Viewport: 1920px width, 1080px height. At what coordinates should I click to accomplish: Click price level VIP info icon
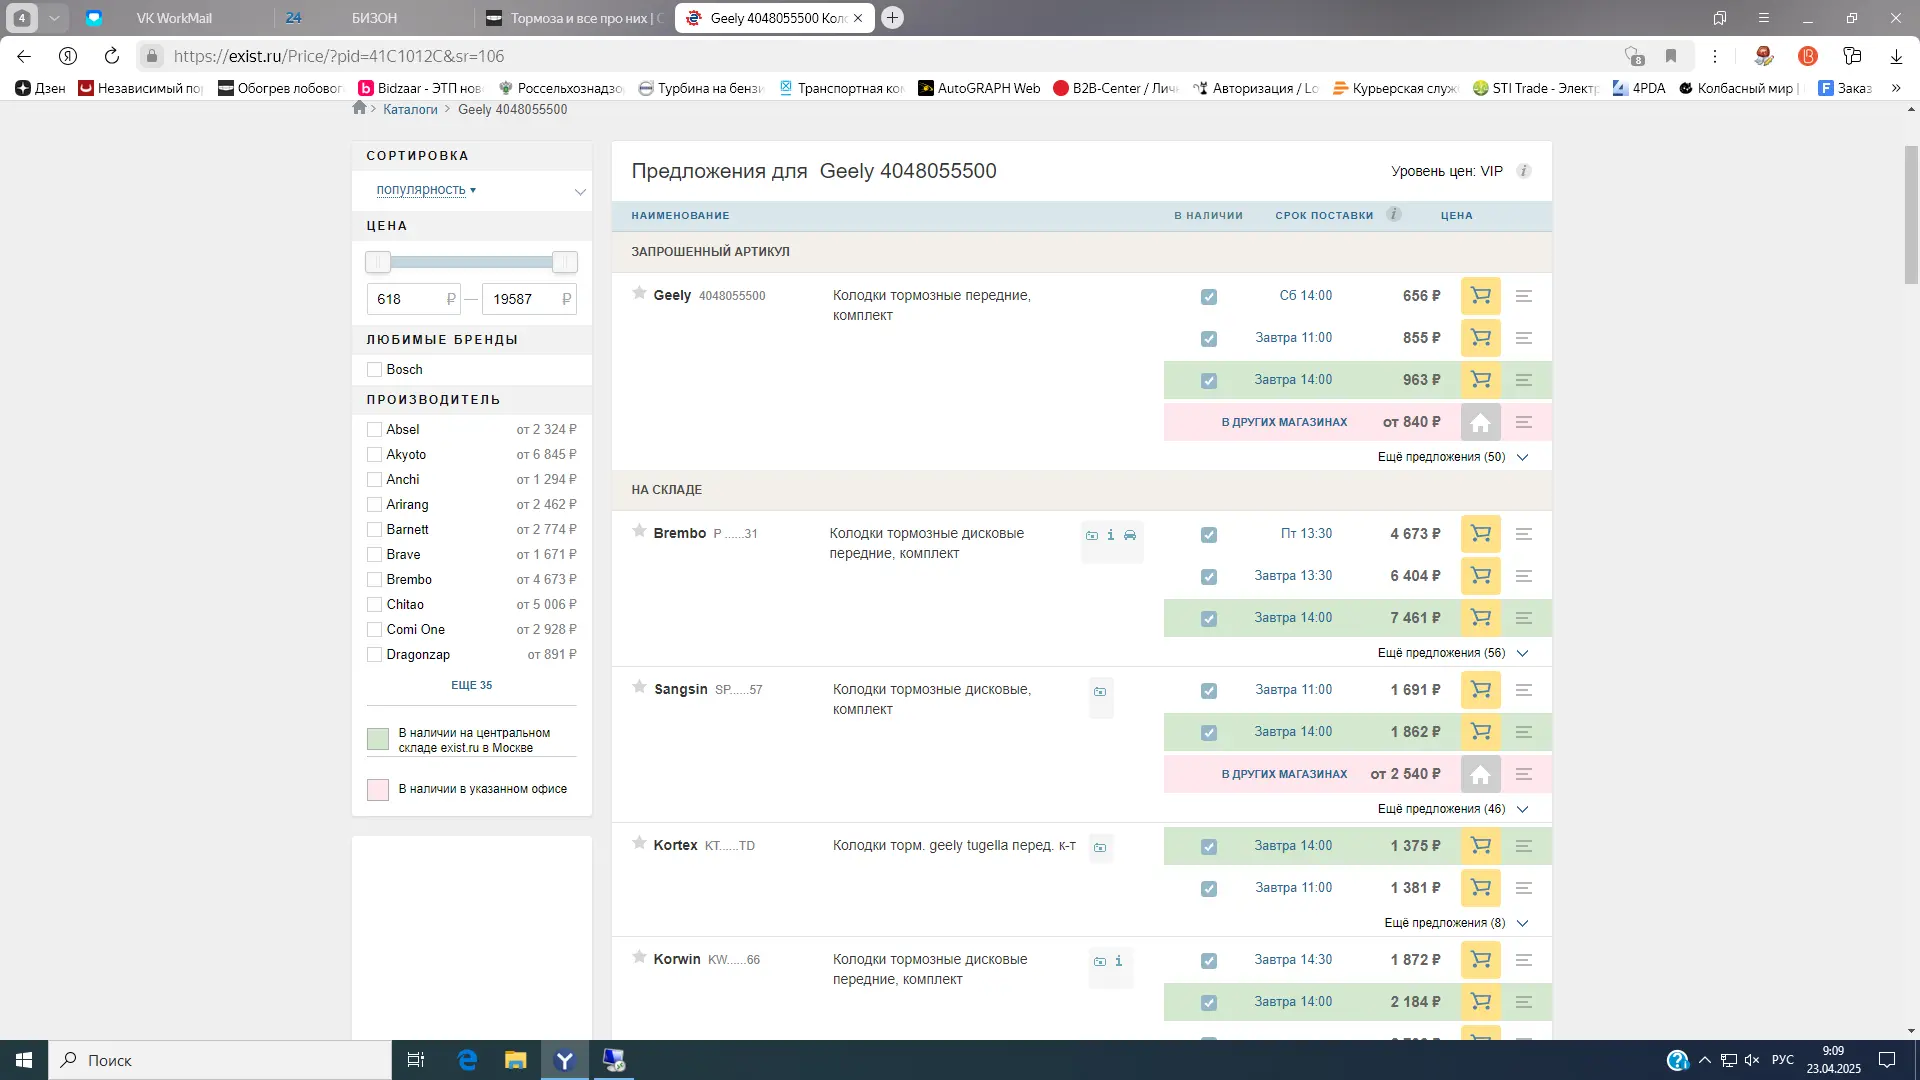click(x=1524, y=171)
